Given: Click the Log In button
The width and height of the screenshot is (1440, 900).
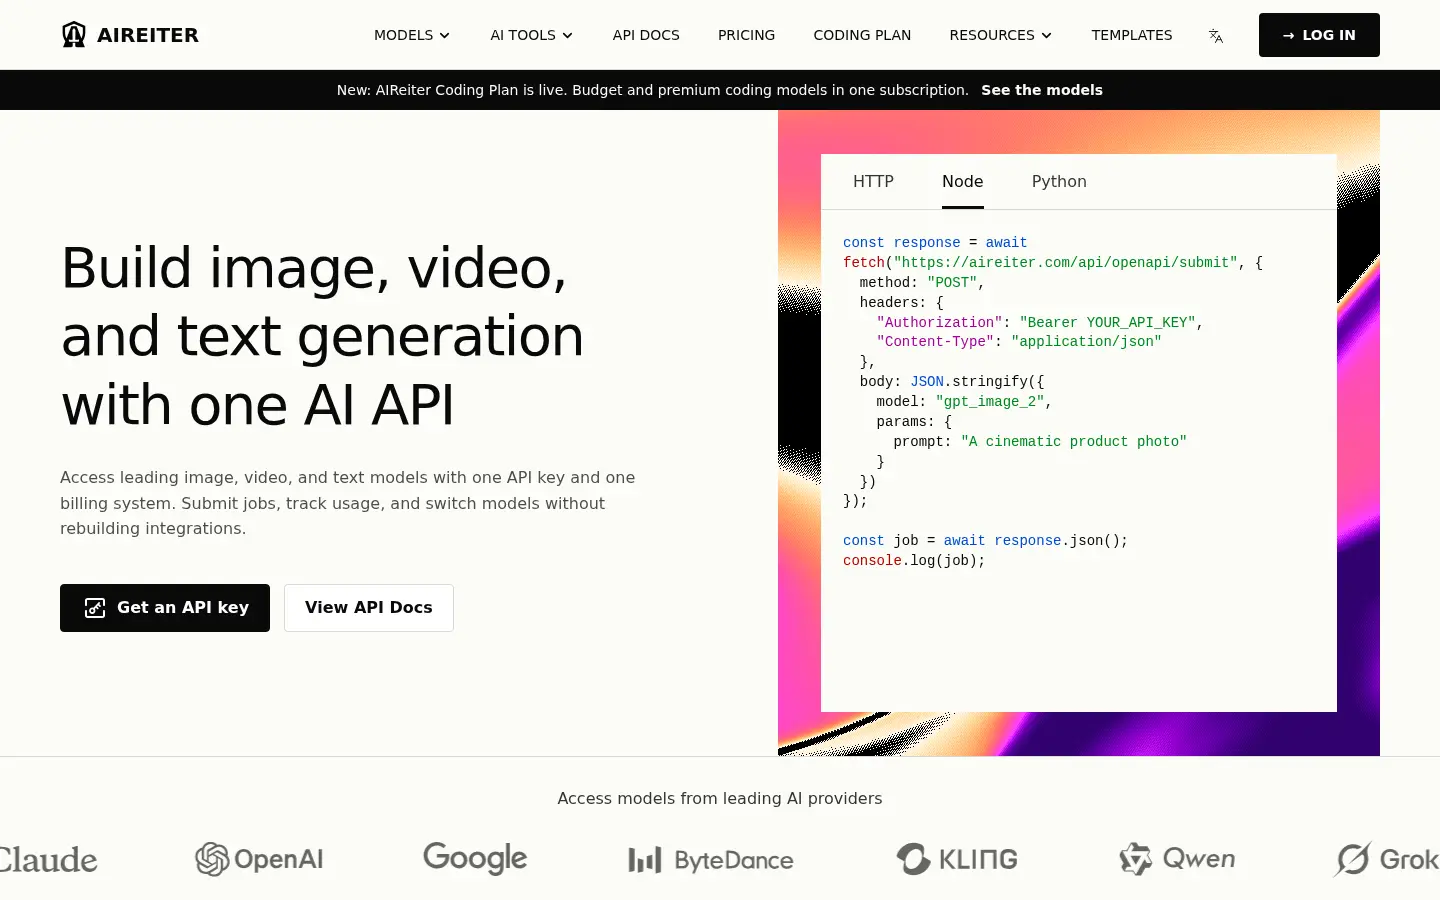Looking at the screenshot, I should pyautogui.click(x=1319, y=35).
